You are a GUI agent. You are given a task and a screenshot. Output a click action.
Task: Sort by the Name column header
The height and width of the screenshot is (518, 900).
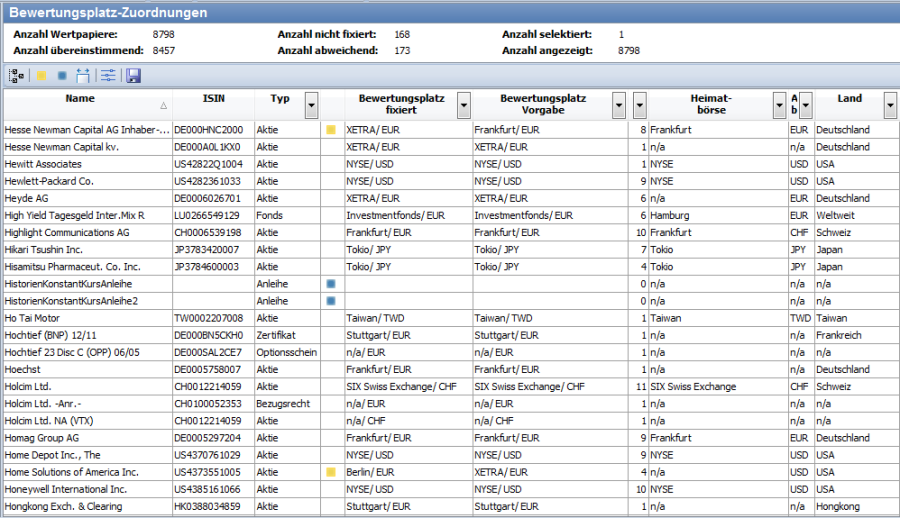pos(80,99)
